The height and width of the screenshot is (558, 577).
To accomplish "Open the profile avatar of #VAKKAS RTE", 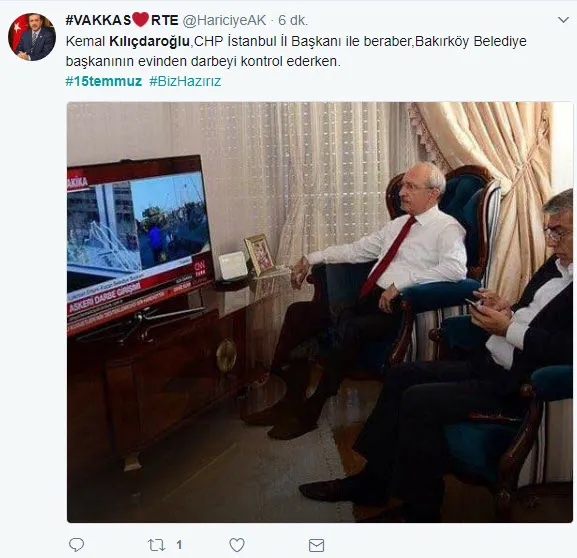I will click(x=32, y=37).
